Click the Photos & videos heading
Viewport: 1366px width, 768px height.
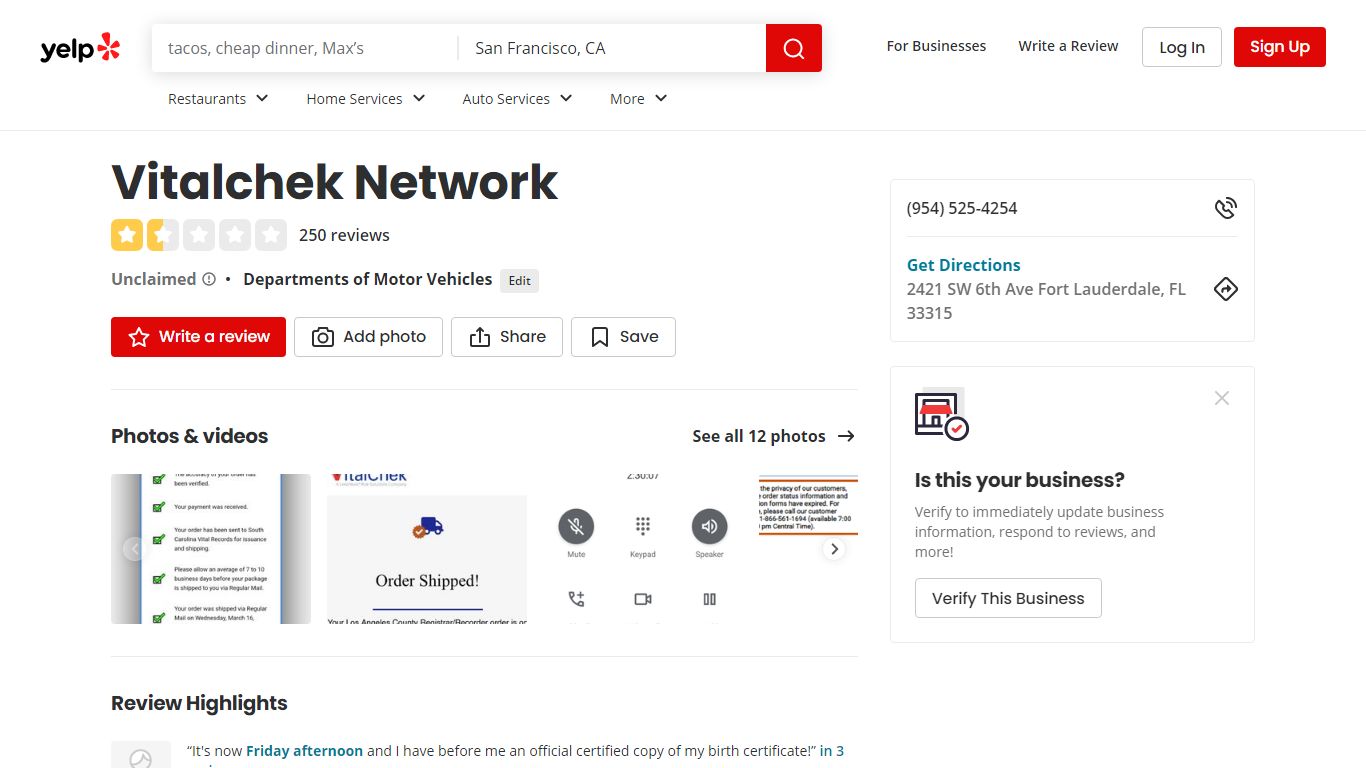click(x=190, y=436)
